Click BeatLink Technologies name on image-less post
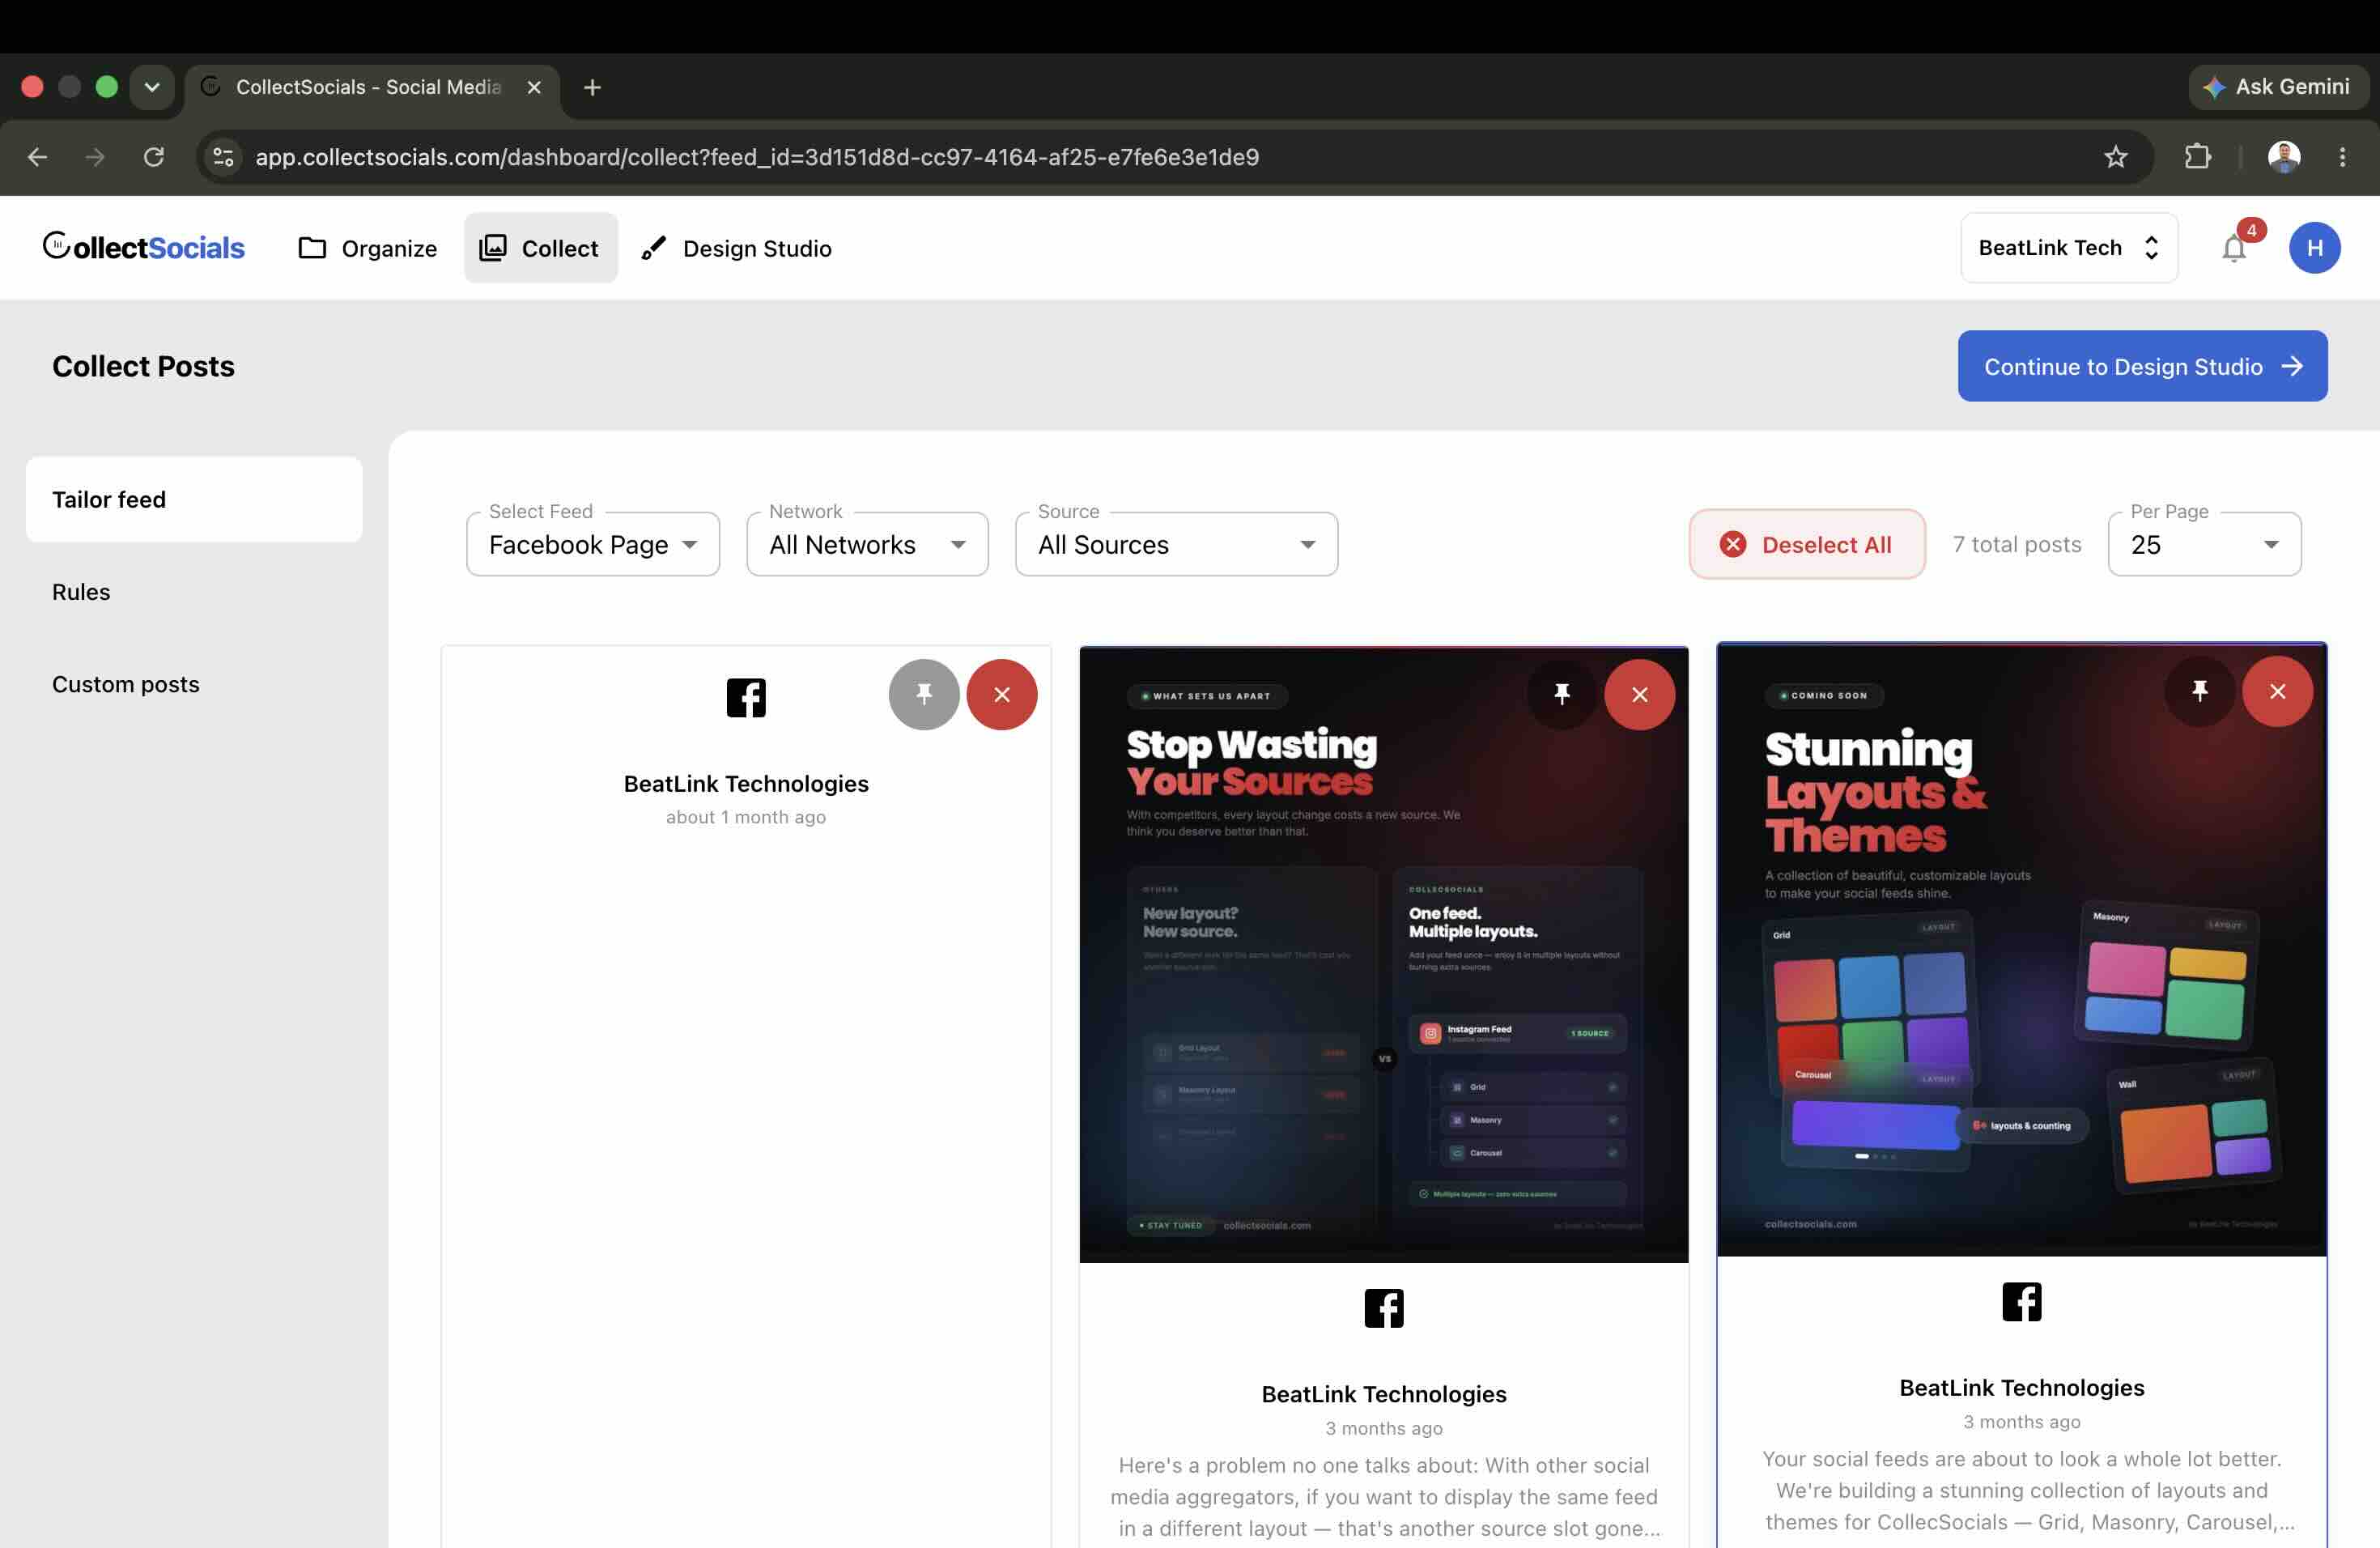2380x1548 pixels. click(746, 784)
